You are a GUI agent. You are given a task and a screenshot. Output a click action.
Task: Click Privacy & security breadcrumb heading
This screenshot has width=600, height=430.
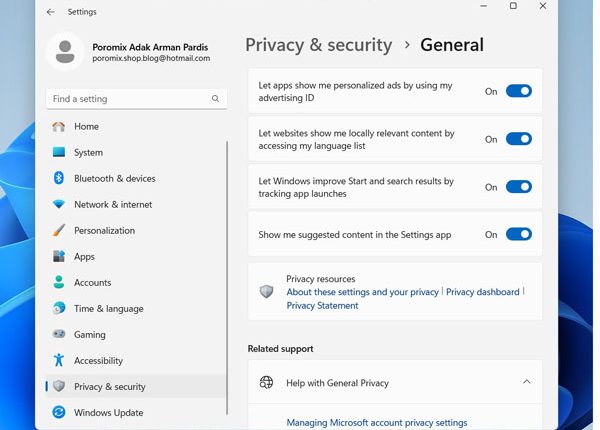pyautogui.click(x=319, y=45)
